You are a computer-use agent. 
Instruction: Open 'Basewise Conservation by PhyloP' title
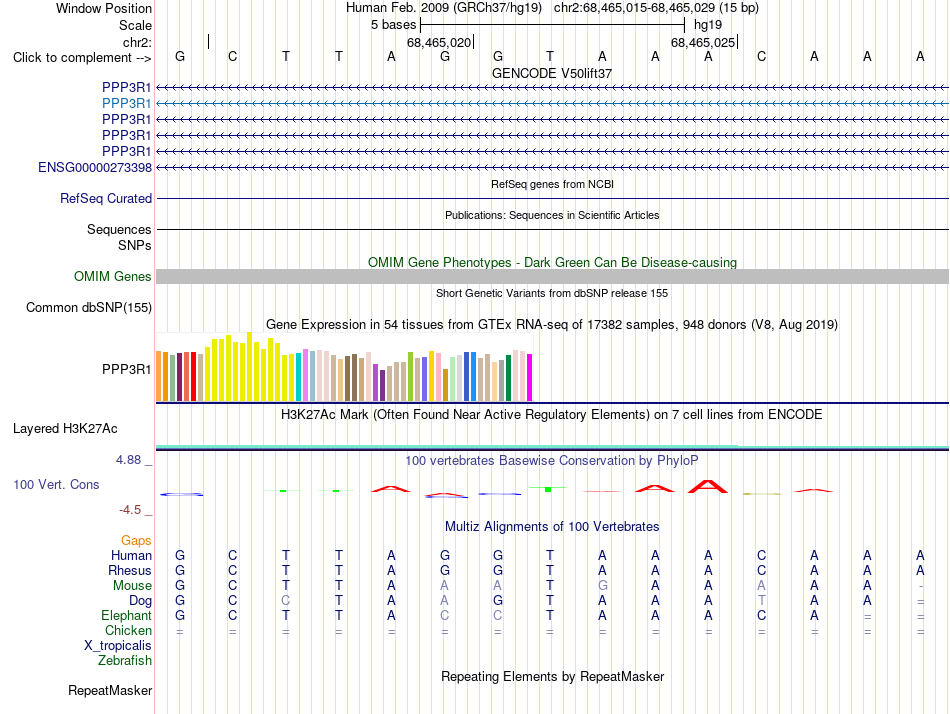tap(552, 461)
